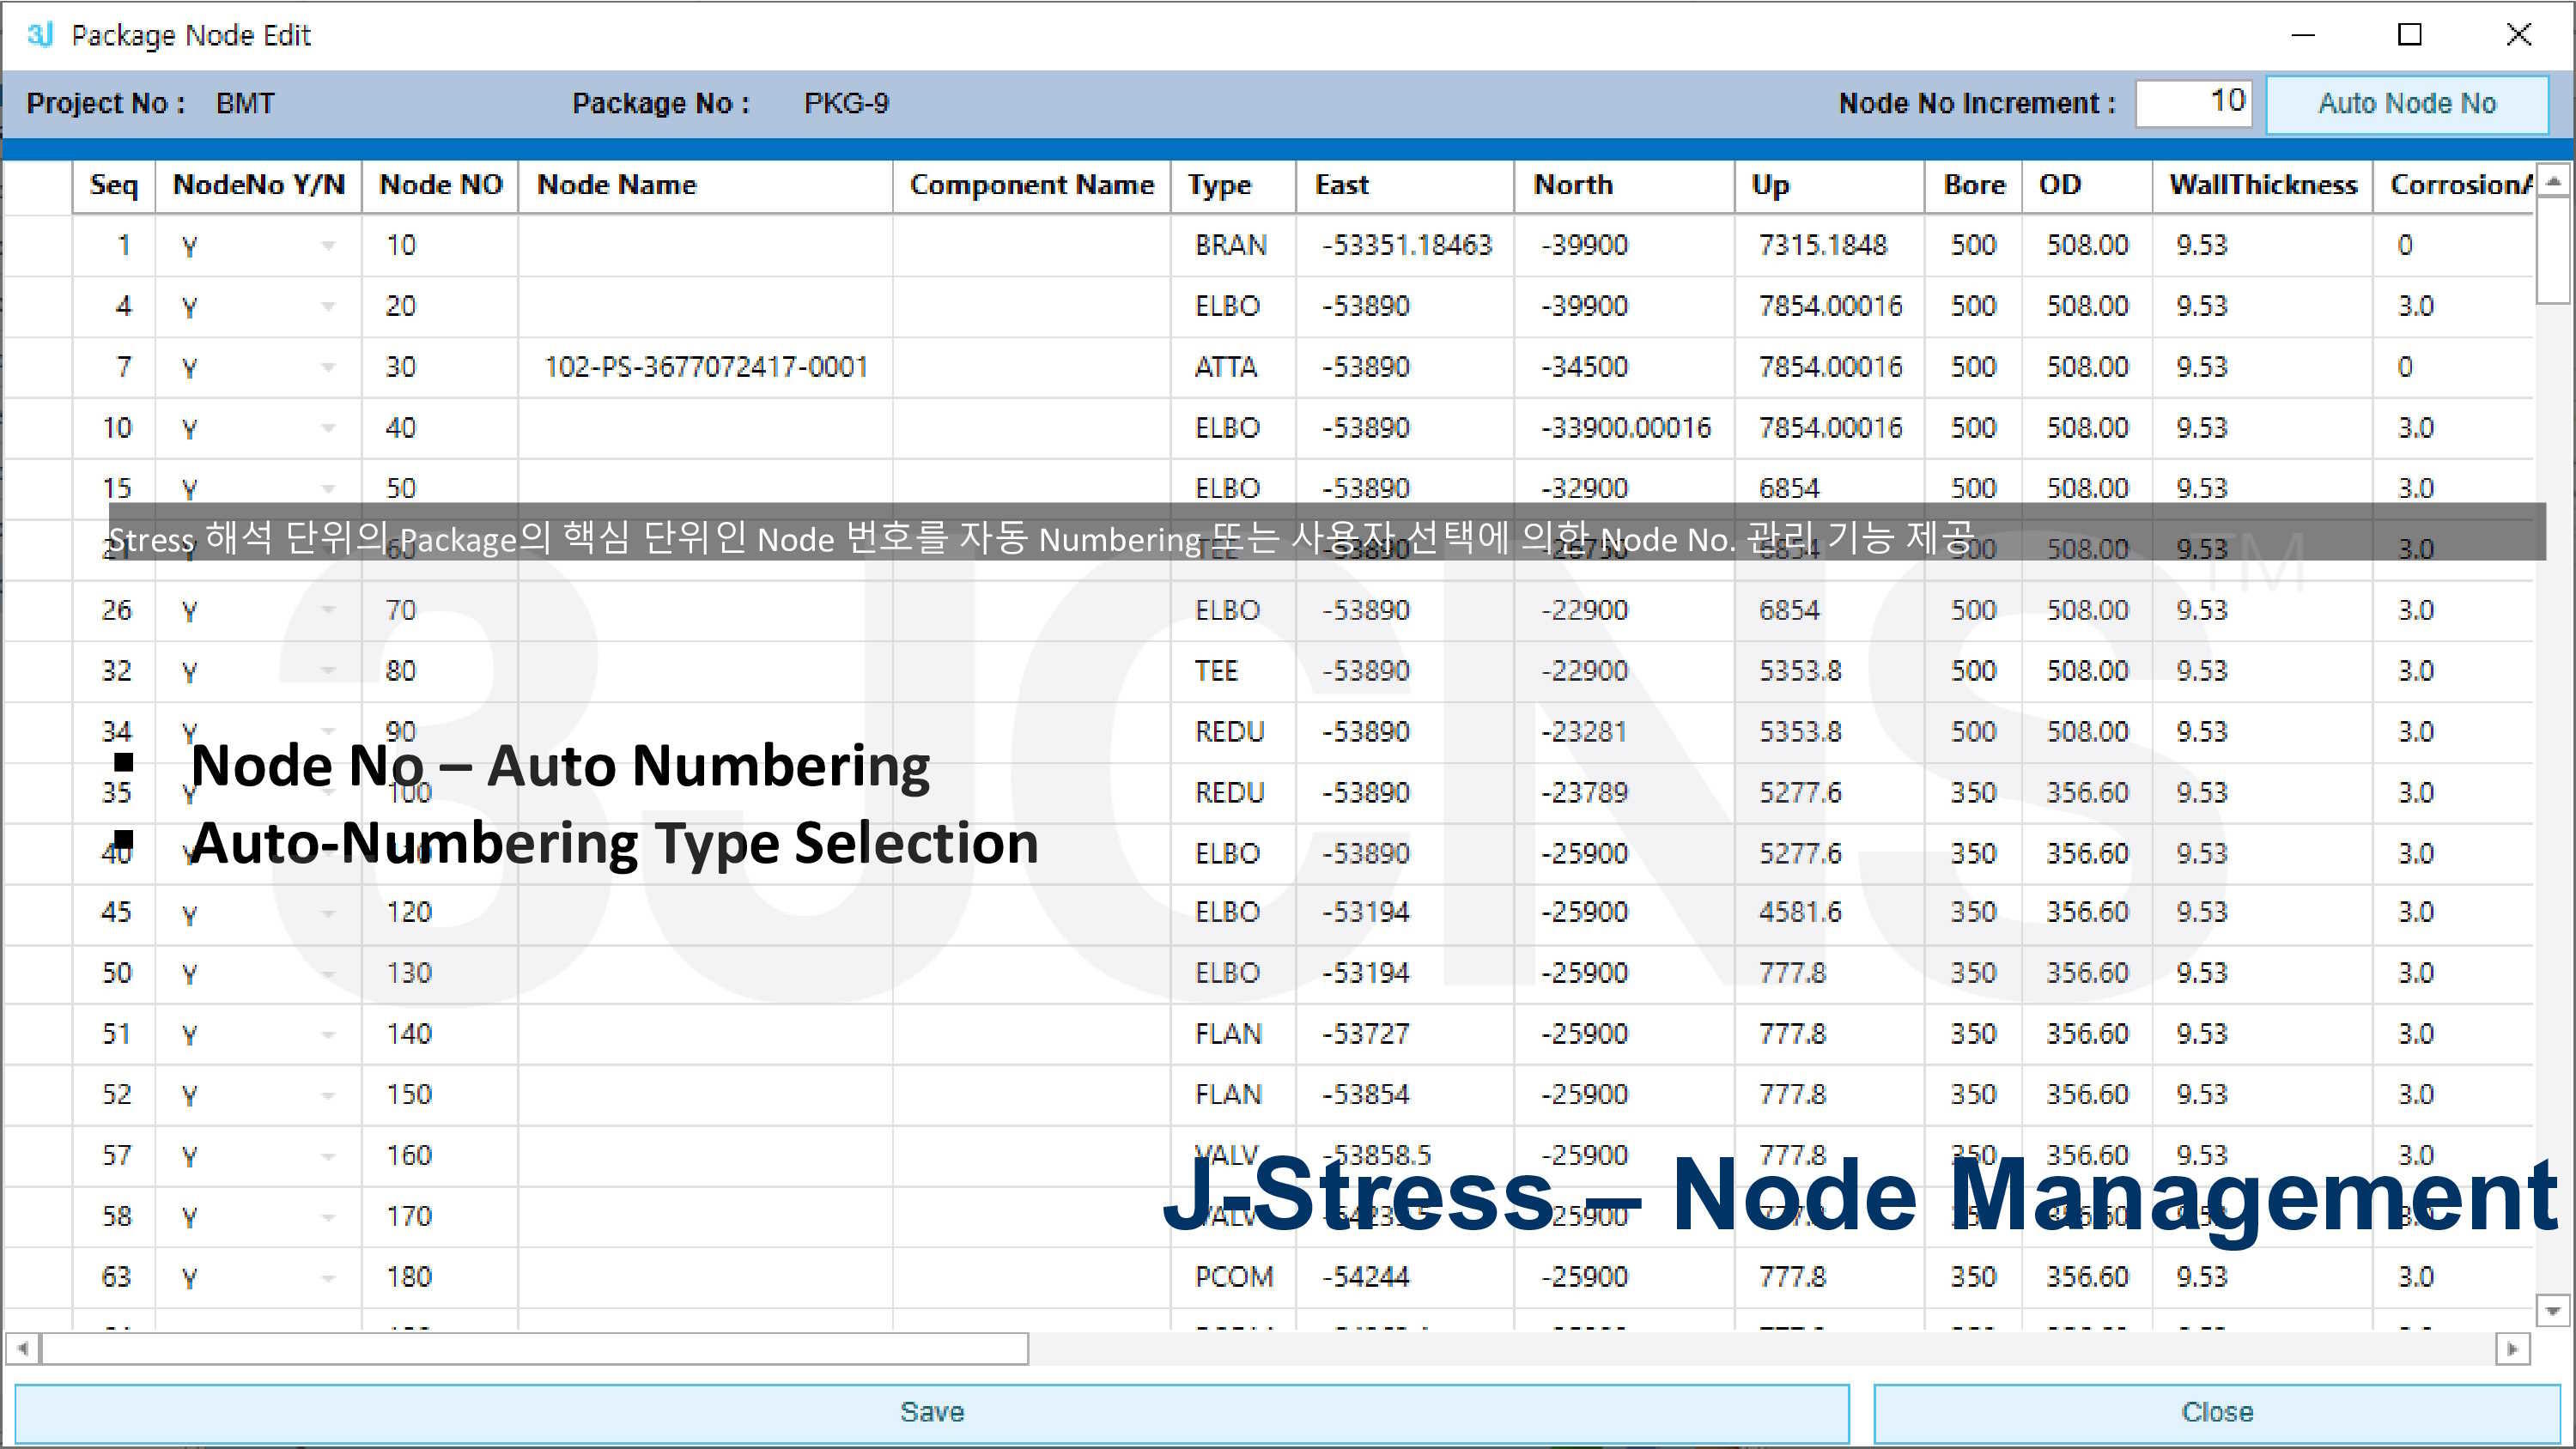Viewport: 2576px width, 1449px height.
Task: Click horizontal scrollbar left arrow
Action: [22, 1349]
